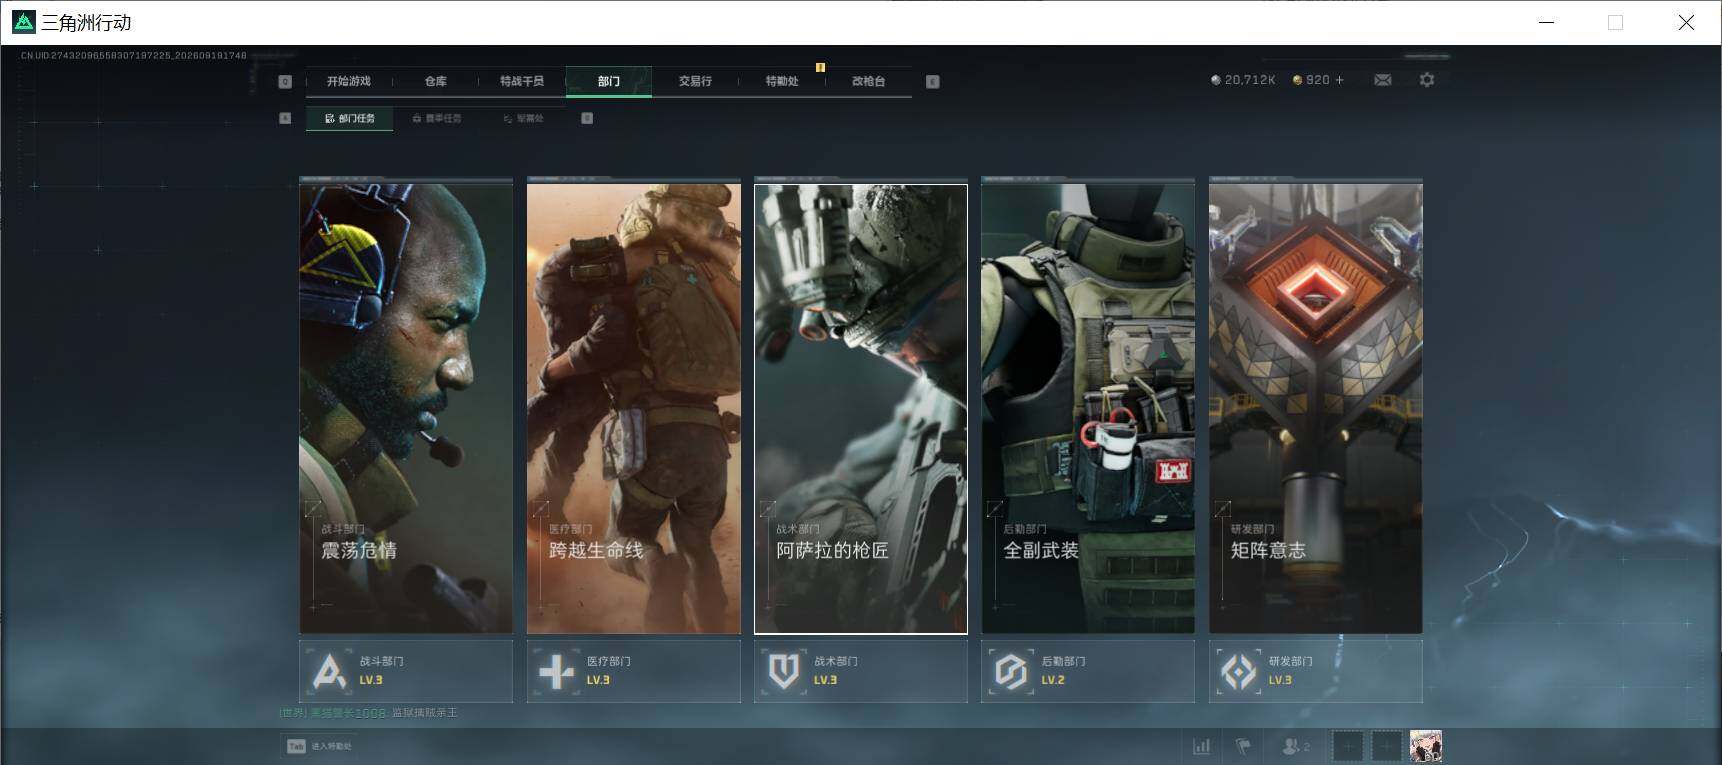The width and height of the screenshot is (1722, 765).
Task: Click the key hint right of the sub-tabs
Action: click(x=587, y=118)
